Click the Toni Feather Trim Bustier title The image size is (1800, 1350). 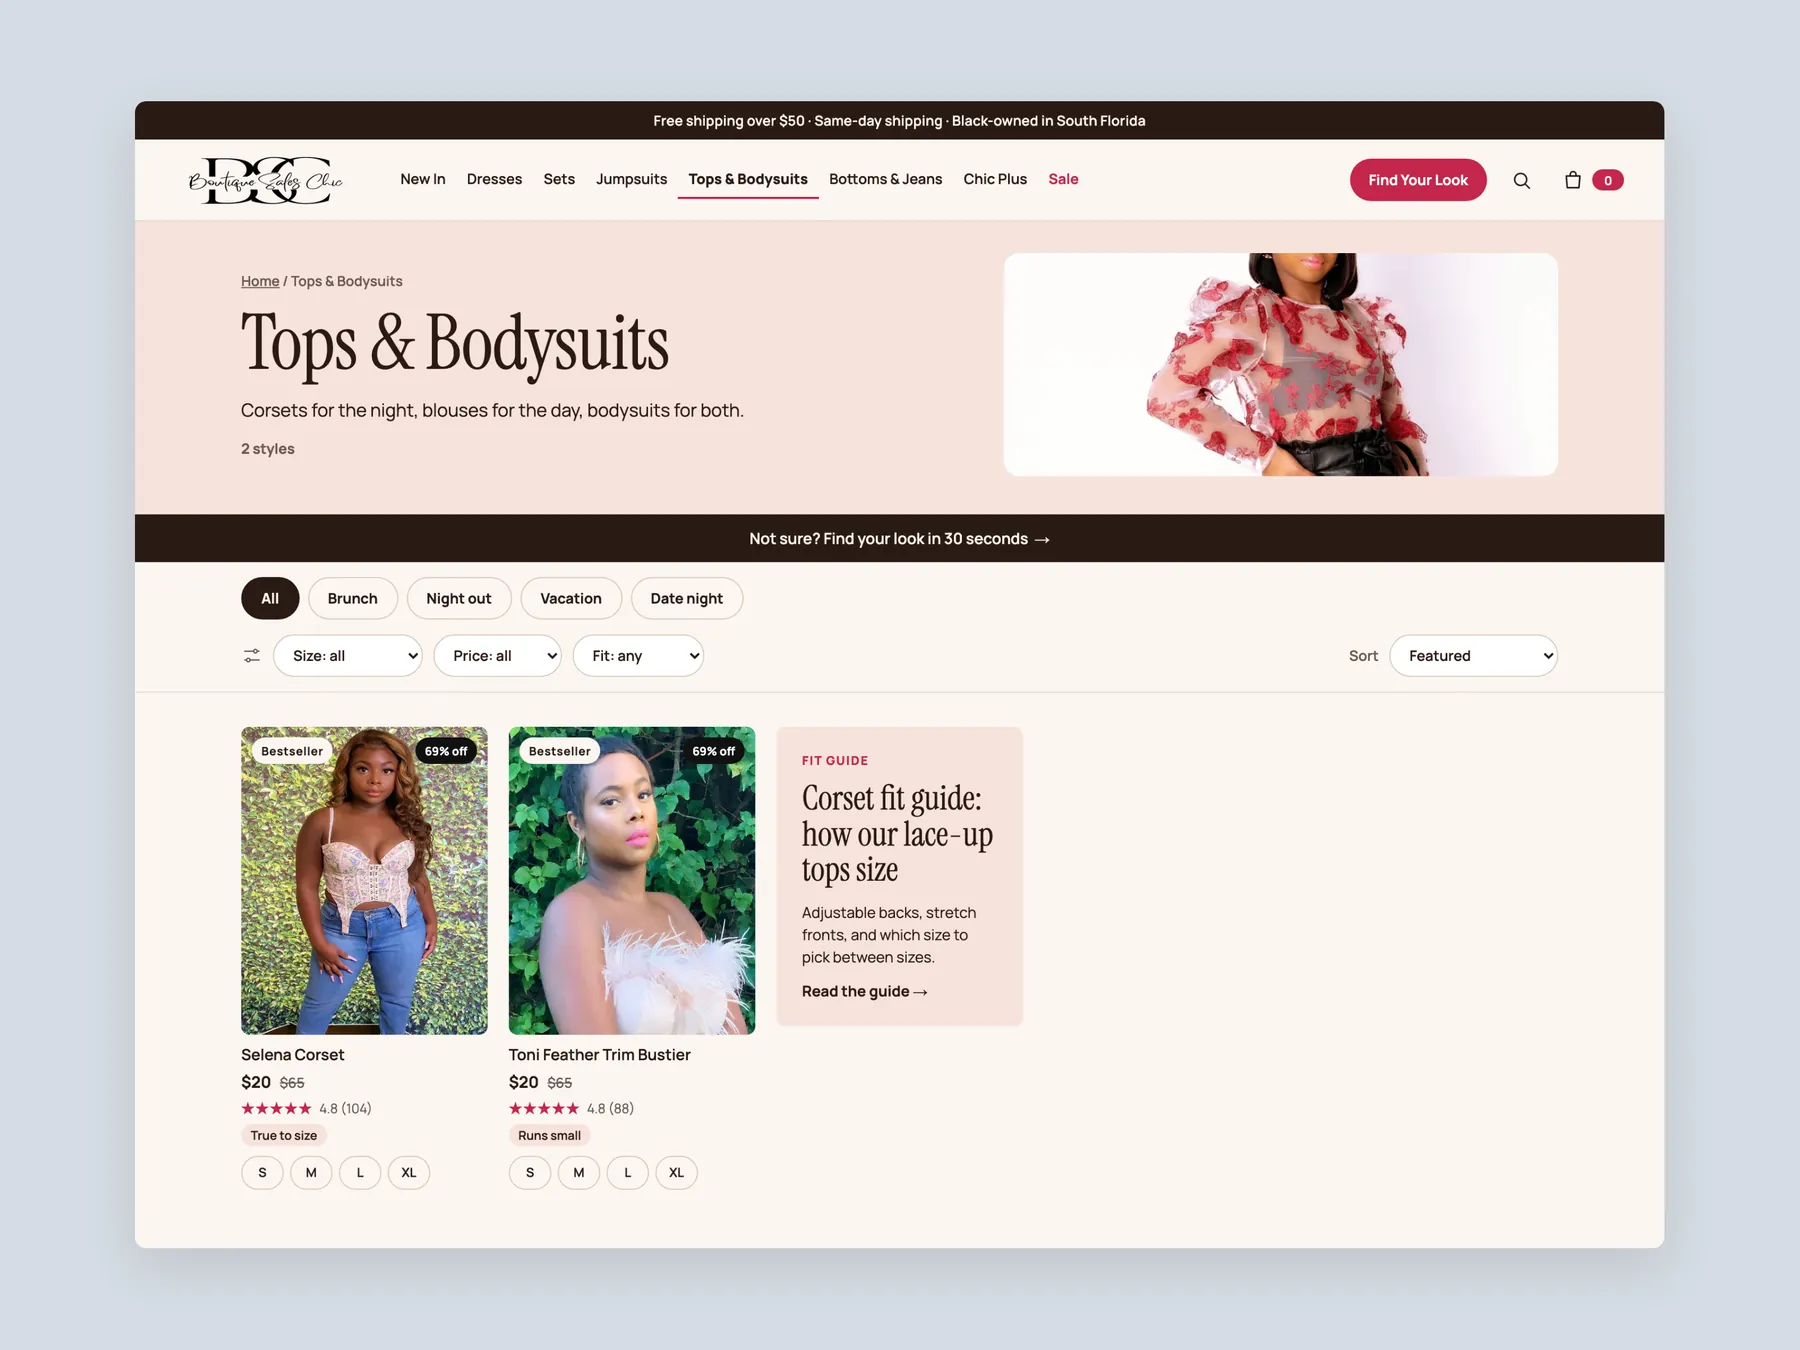click(x=599, y=1054)
